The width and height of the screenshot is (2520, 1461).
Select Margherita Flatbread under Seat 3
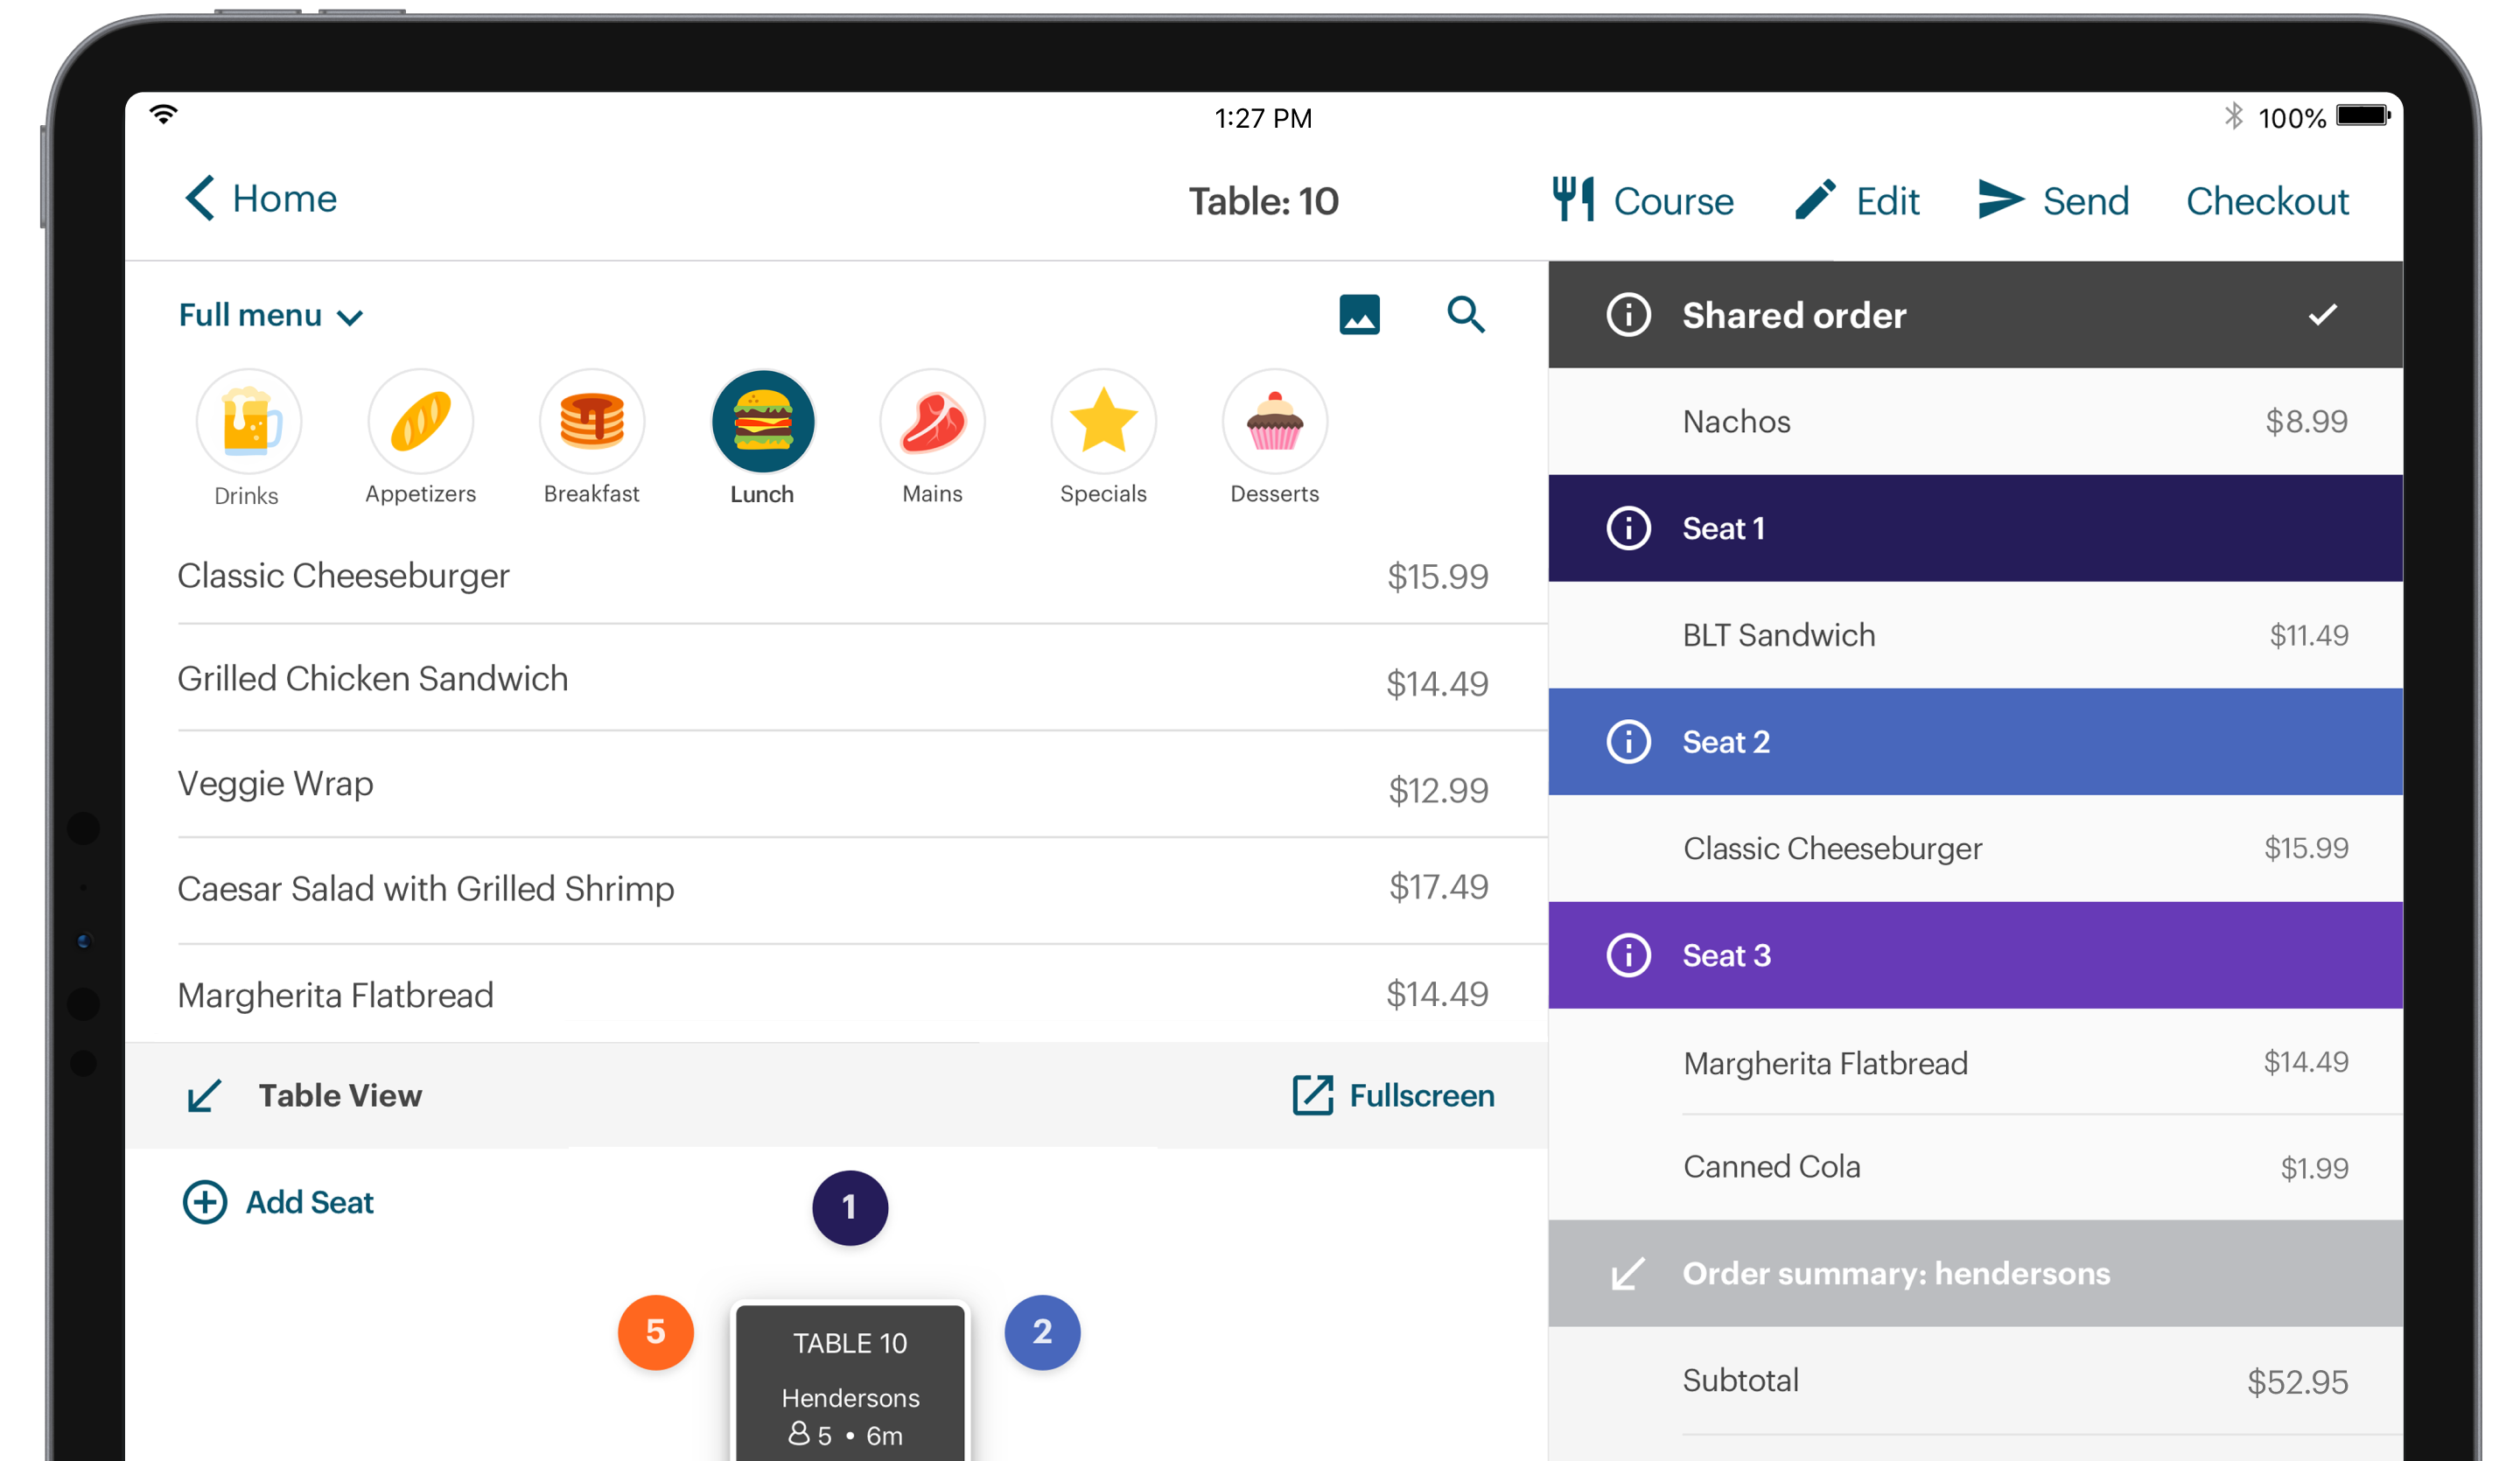click(x=1975, y=1062)
